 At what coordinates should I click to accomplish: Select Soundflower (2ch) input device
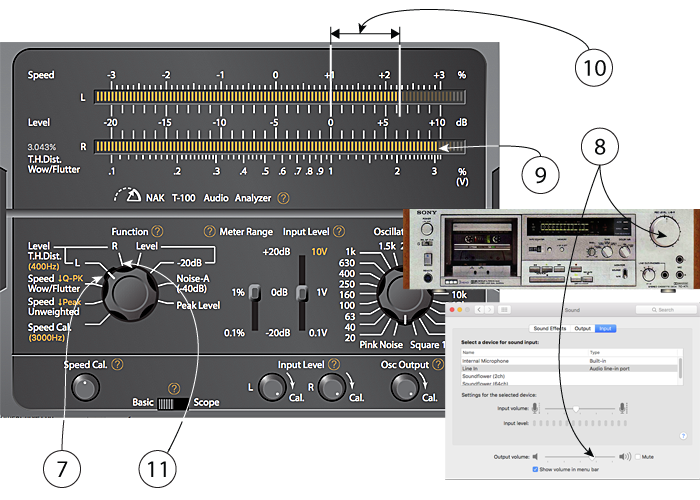pyautogui.click(x=570, y=376)
